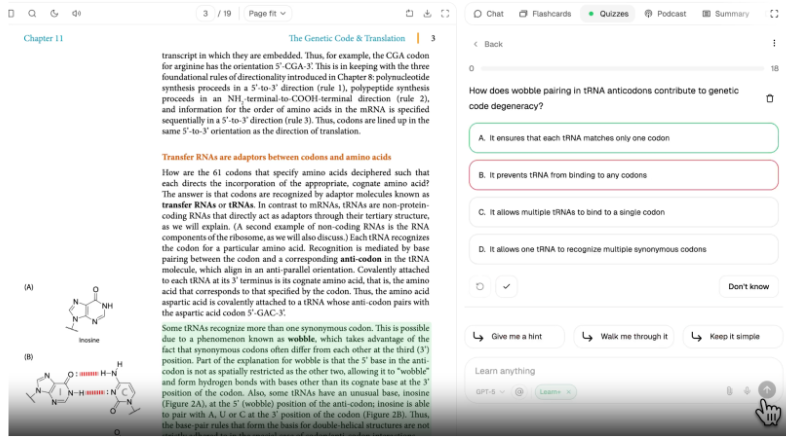
Task: Click the read aloud speaker icon
Action: pos(74,14)
